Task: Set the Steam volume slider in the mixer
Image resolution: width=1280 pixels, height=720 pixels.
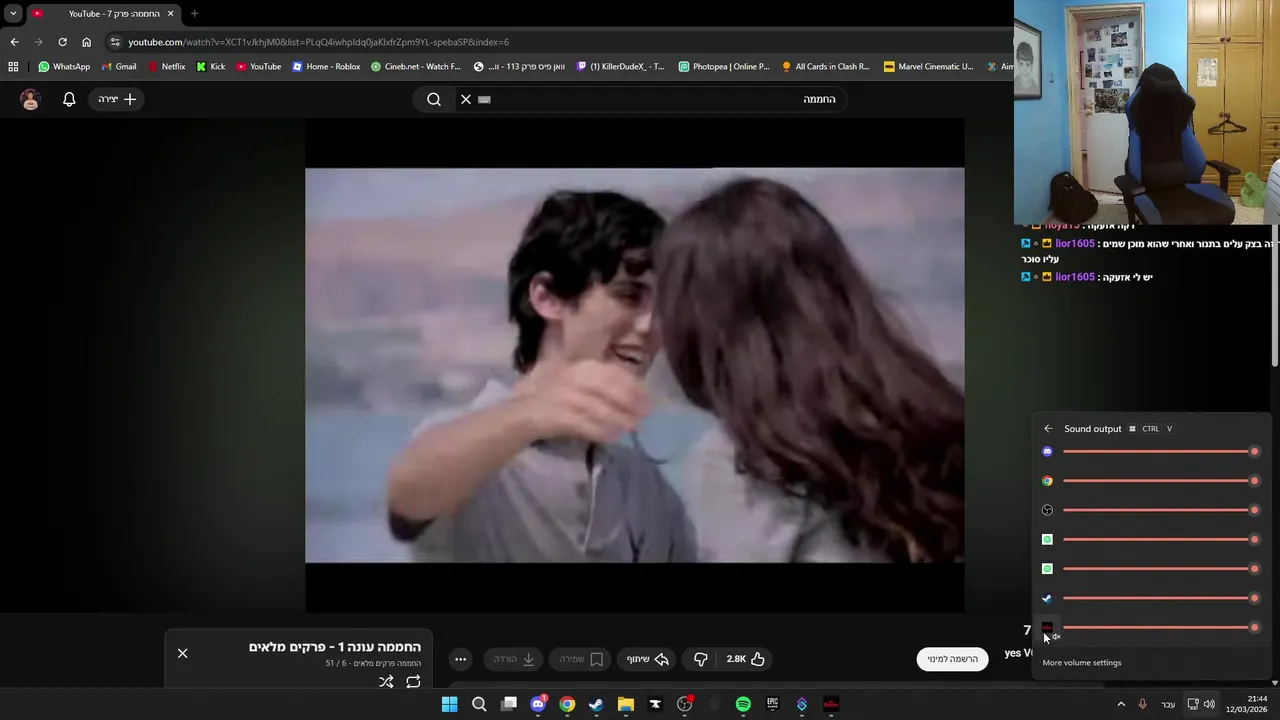Action: click(1159, 598)
